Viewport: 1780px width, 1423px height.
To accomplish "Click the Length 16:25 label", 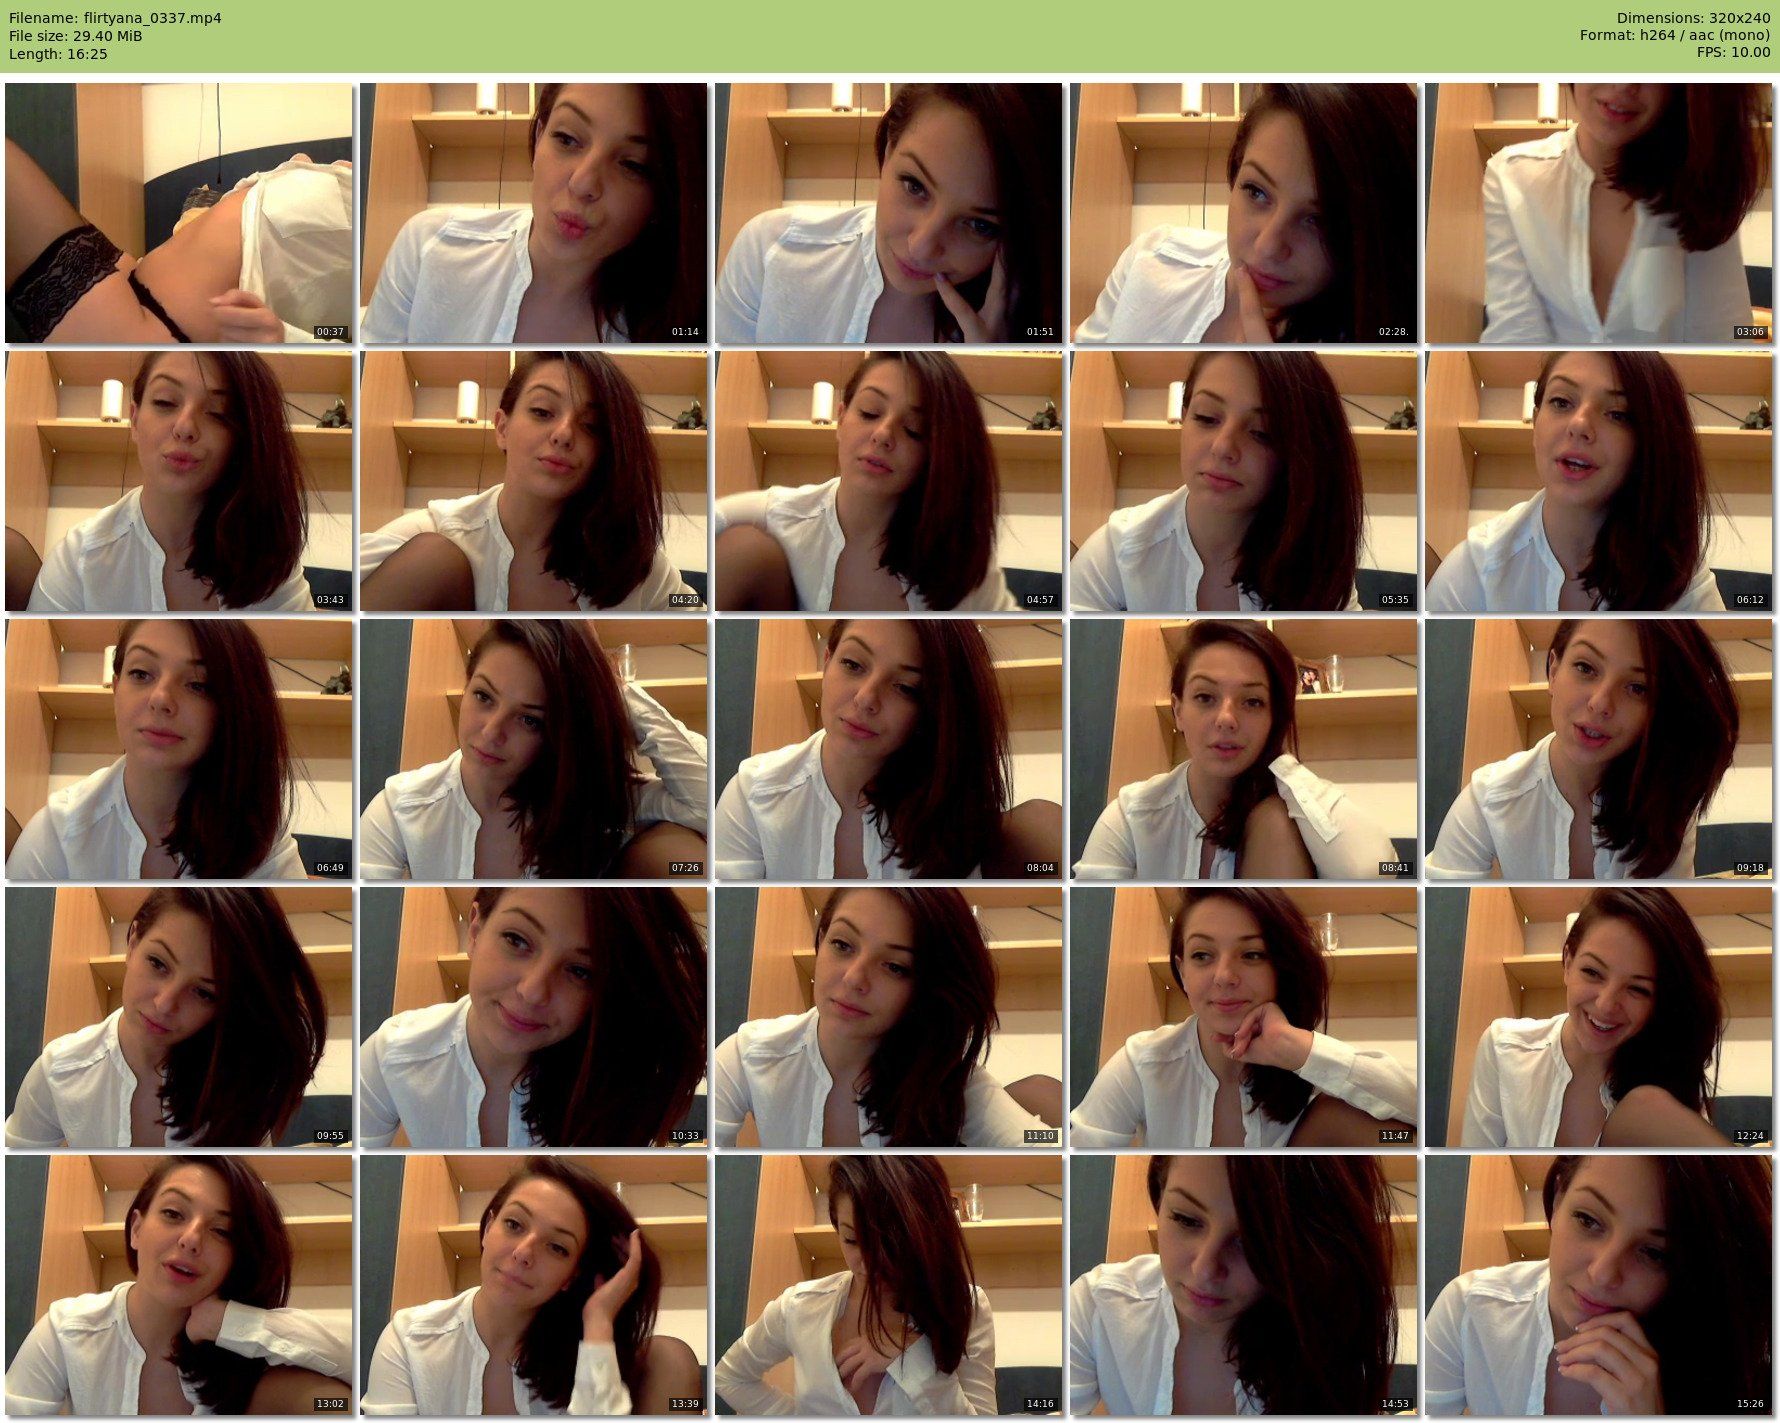I will click(58, 54).
